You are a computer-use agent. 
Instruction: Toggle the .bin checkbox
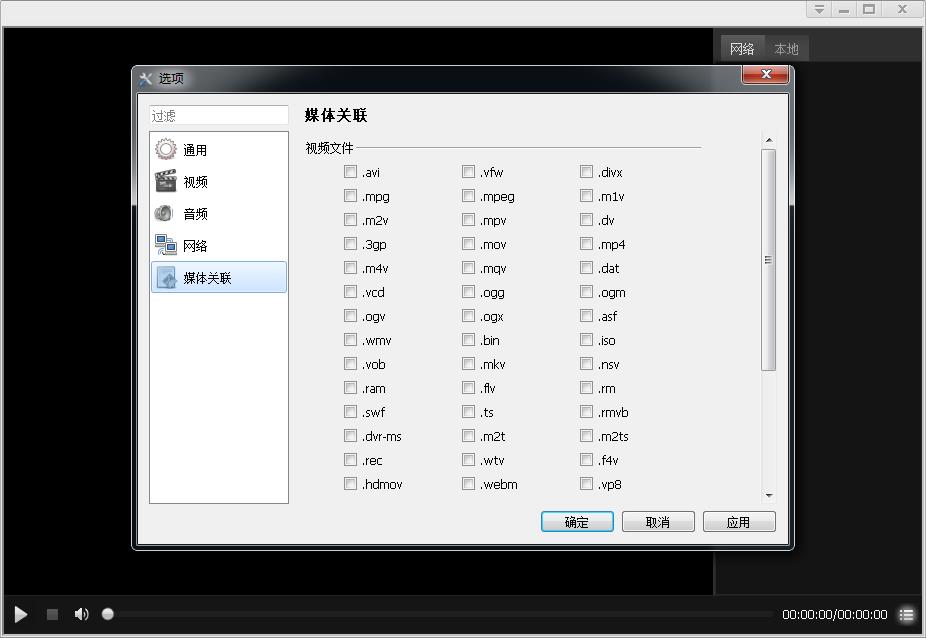click(x=468, y=340)
